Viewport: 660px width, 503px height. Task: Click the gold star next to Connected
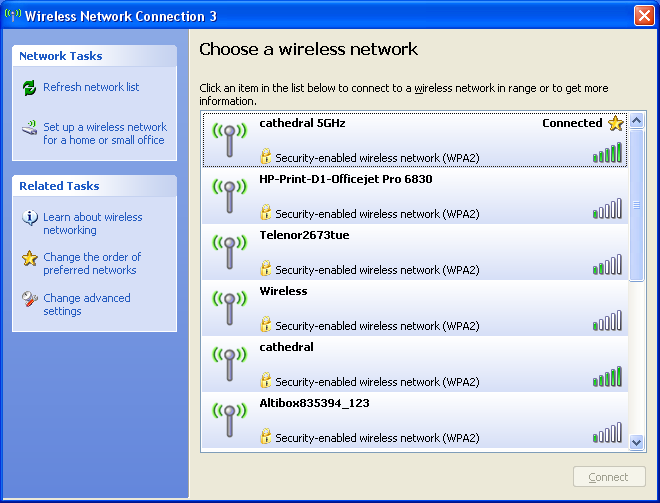coord(616,123)
